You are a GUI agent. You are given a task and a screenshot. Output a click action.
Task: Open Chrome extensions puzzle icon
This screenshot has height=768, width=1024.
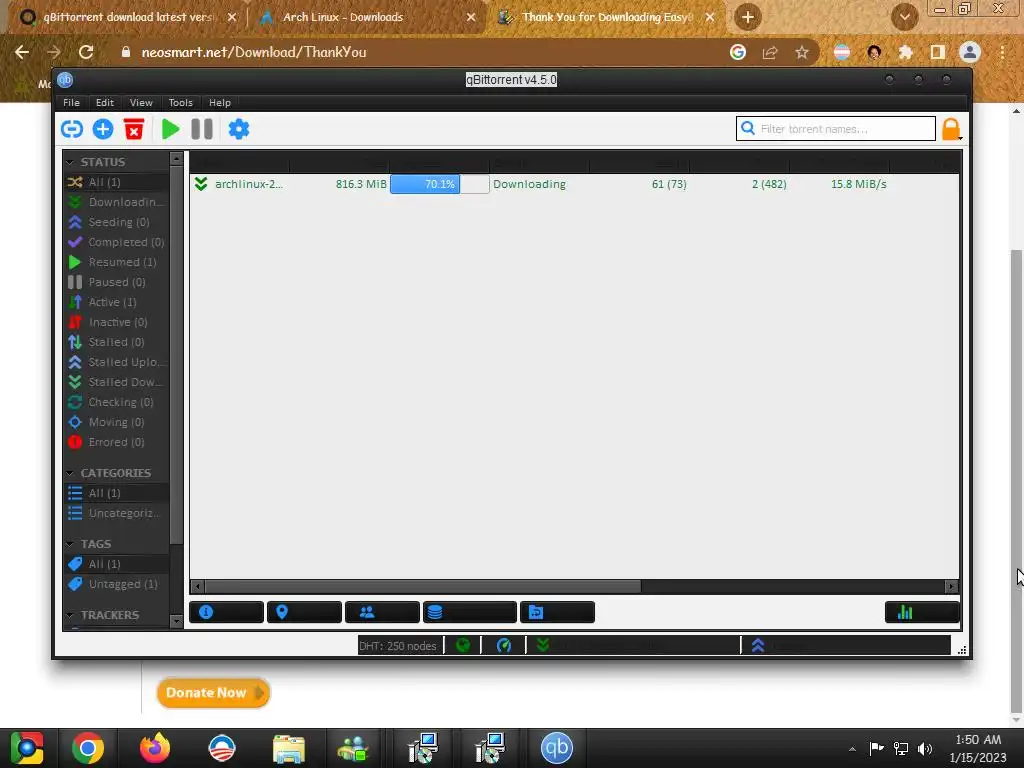(905, 52)
